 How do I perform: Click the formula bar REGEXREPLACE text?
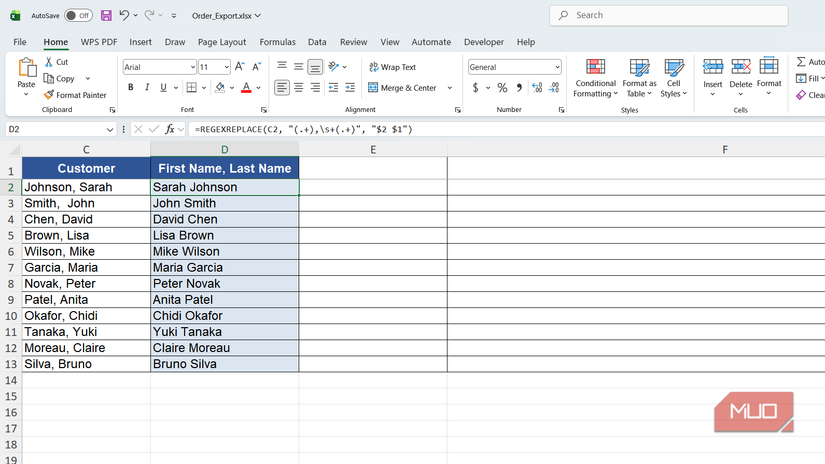tap(303, 129)
